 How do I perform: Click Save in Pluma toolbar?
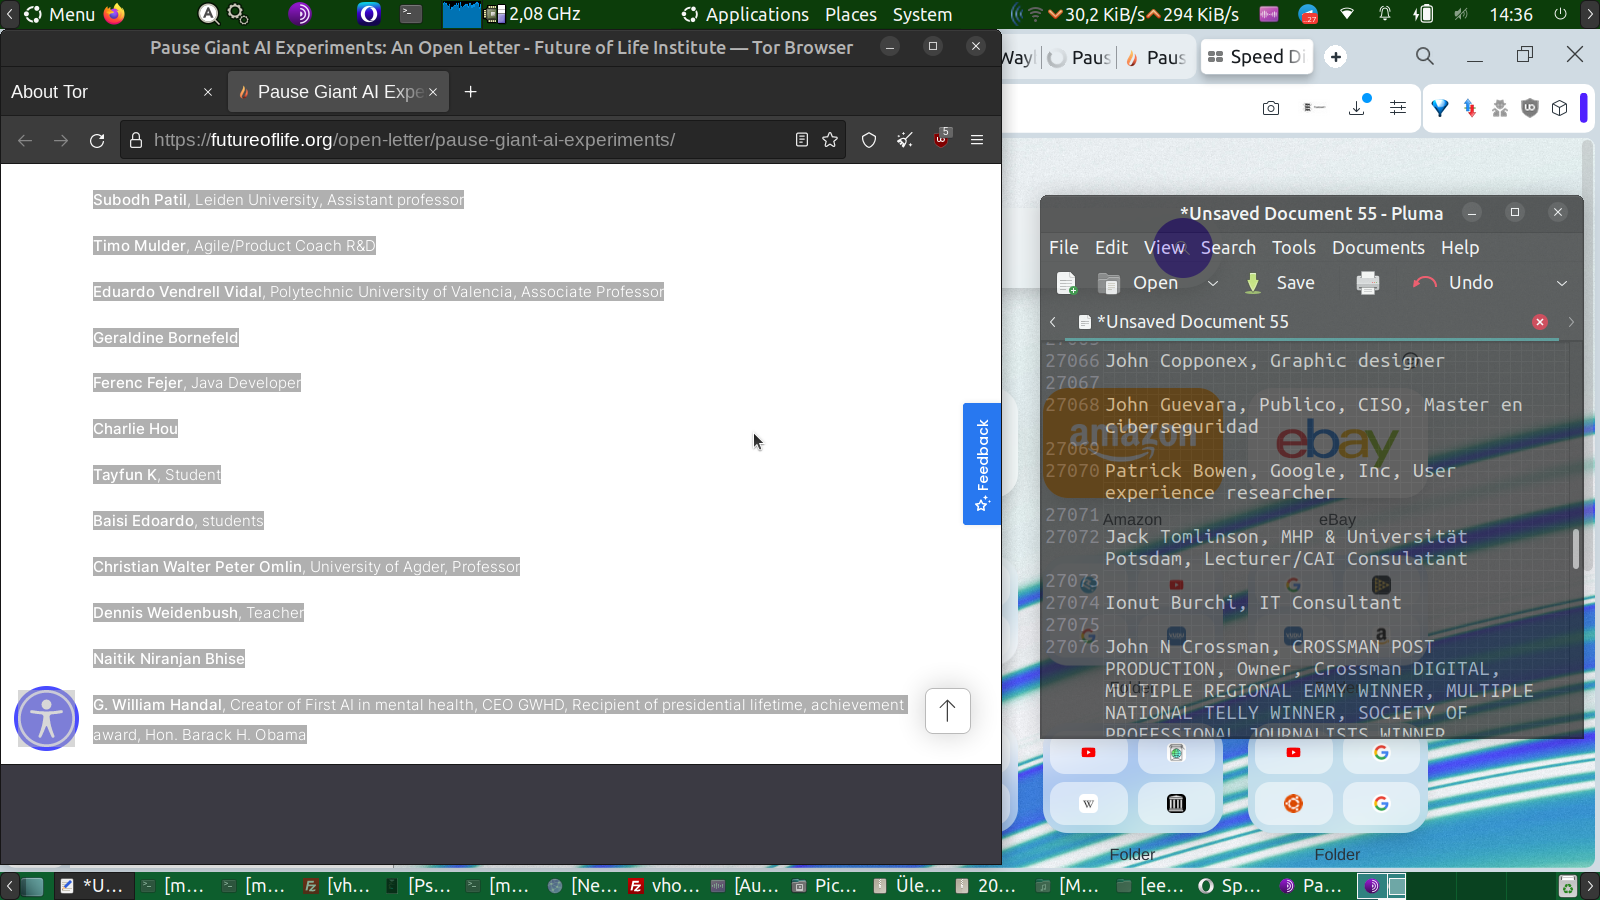[1279, 284]
